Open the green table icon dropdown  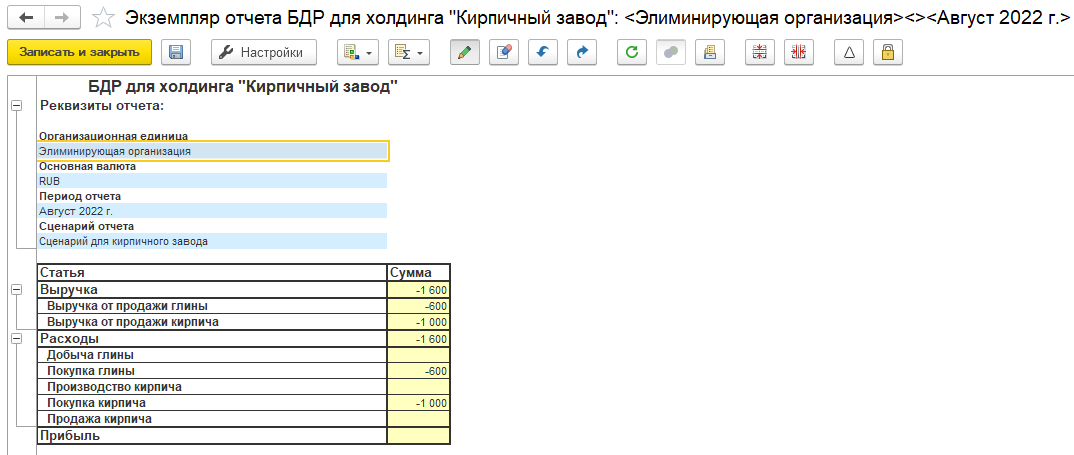pos(357,52)
